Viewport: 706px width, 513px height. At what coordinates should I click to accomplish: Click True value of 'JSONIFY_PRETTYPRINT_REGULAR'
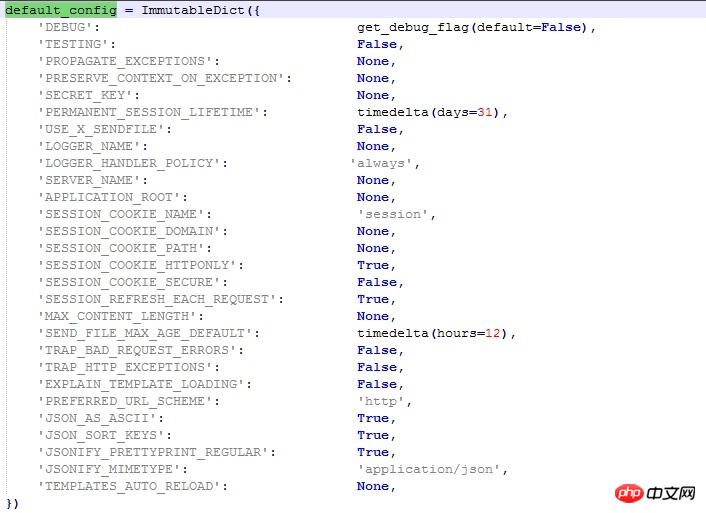point(373,452)
